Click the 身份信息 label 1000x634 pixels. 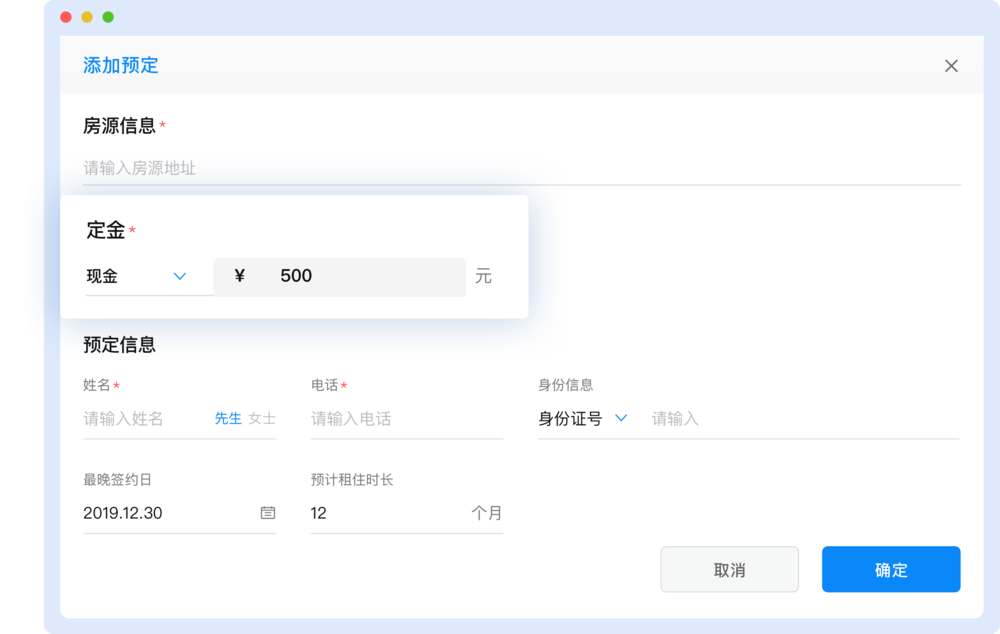coord(566,385)
